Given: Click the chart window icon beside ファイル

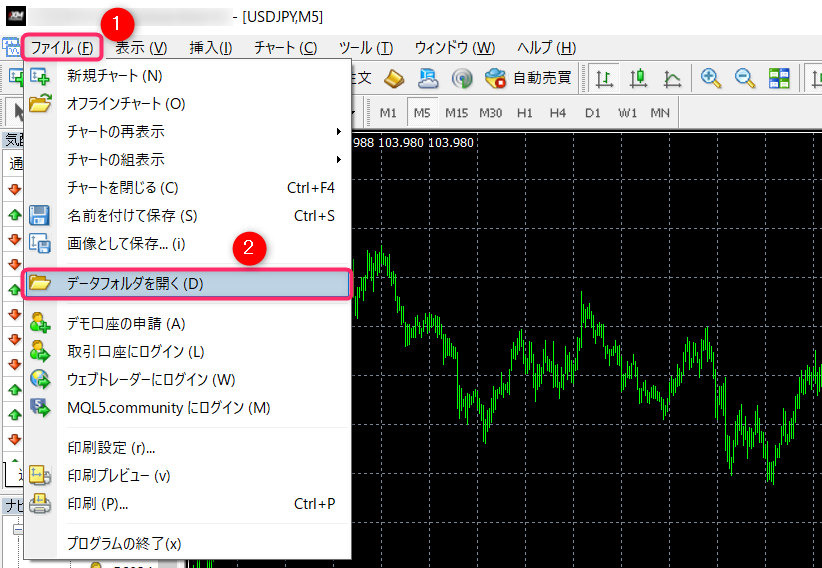Looking at the screenshot, I should coord(10,47).
